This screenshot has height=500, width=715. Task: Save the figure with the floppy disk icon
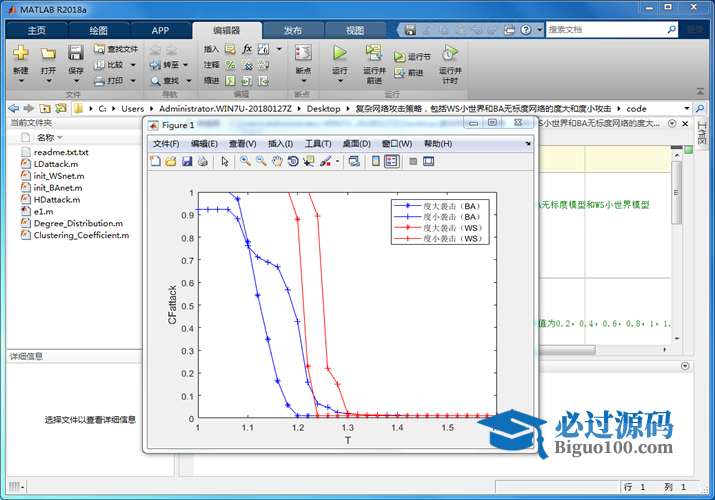click(x=186, y=161)
